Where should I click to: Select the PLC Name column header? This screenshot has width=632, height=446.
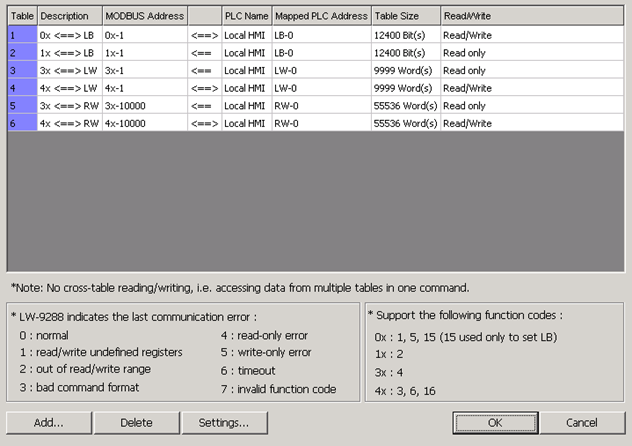[x=247, y=16]
